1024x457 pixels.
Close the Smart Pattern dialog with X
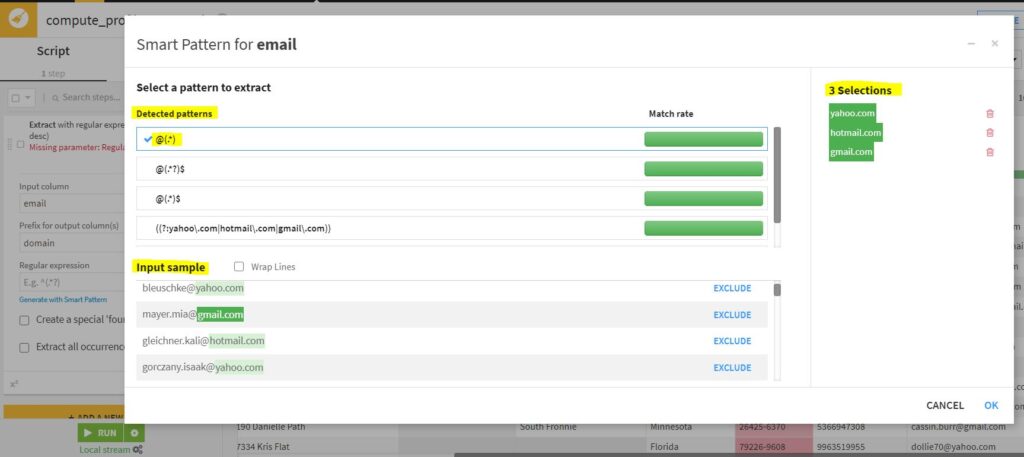point(995,44)
